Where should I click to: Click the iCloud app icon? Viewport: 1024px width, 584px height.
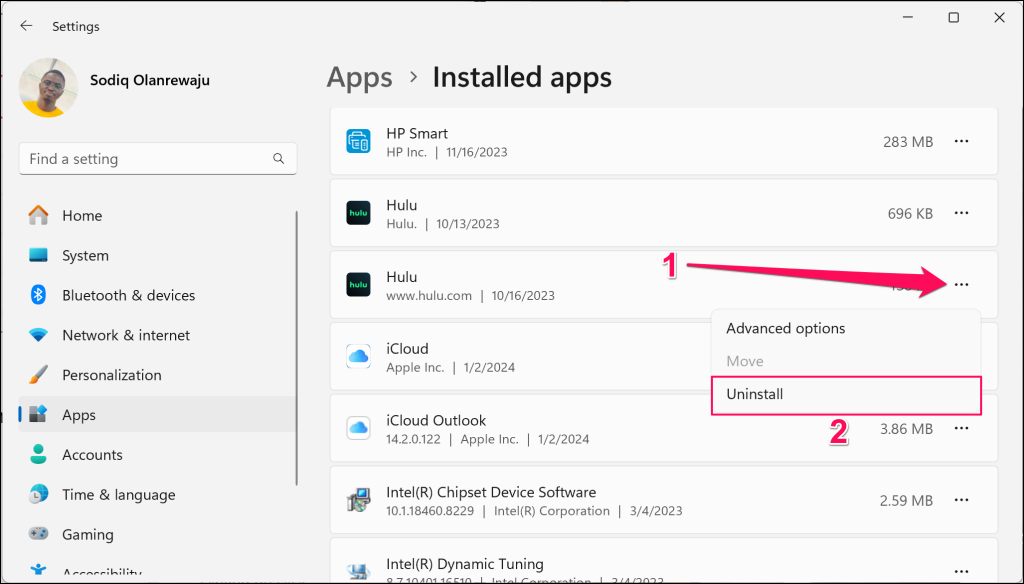point(358,357)
